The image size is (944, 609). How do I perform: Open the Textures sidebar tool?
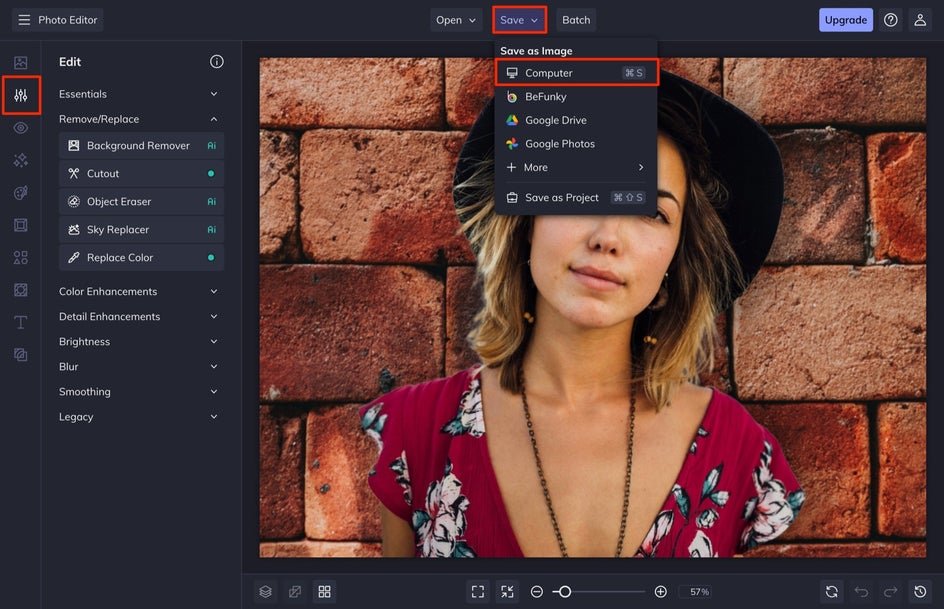20,355
